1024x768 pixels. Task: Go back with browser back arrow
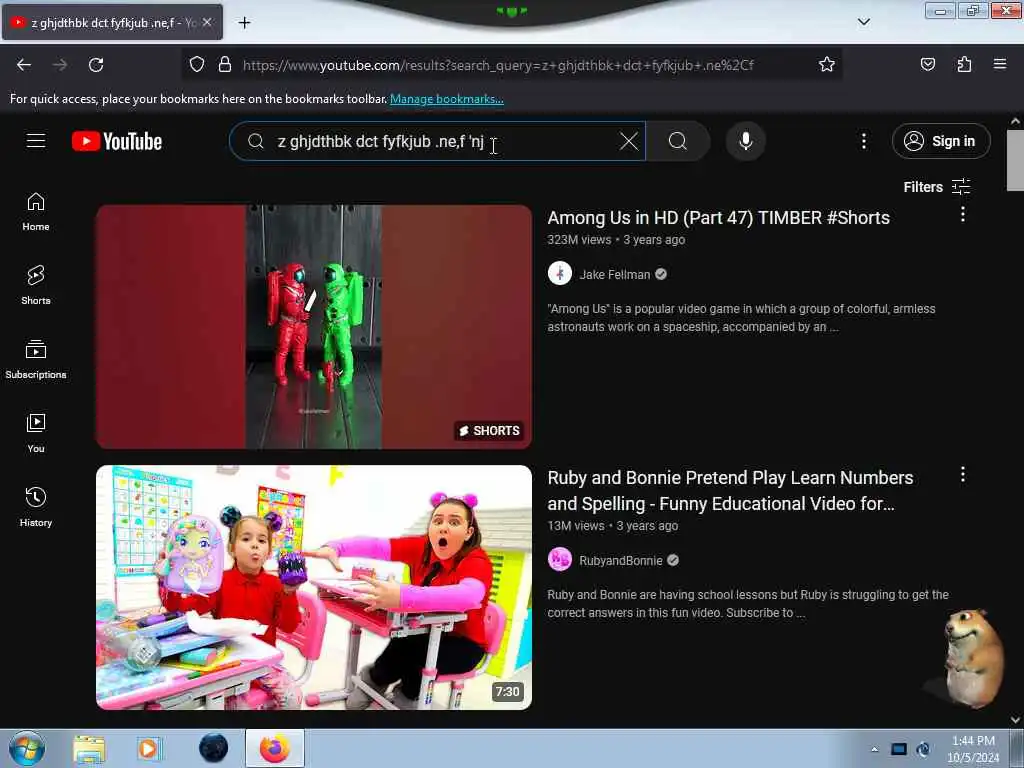tap(24, 65)
